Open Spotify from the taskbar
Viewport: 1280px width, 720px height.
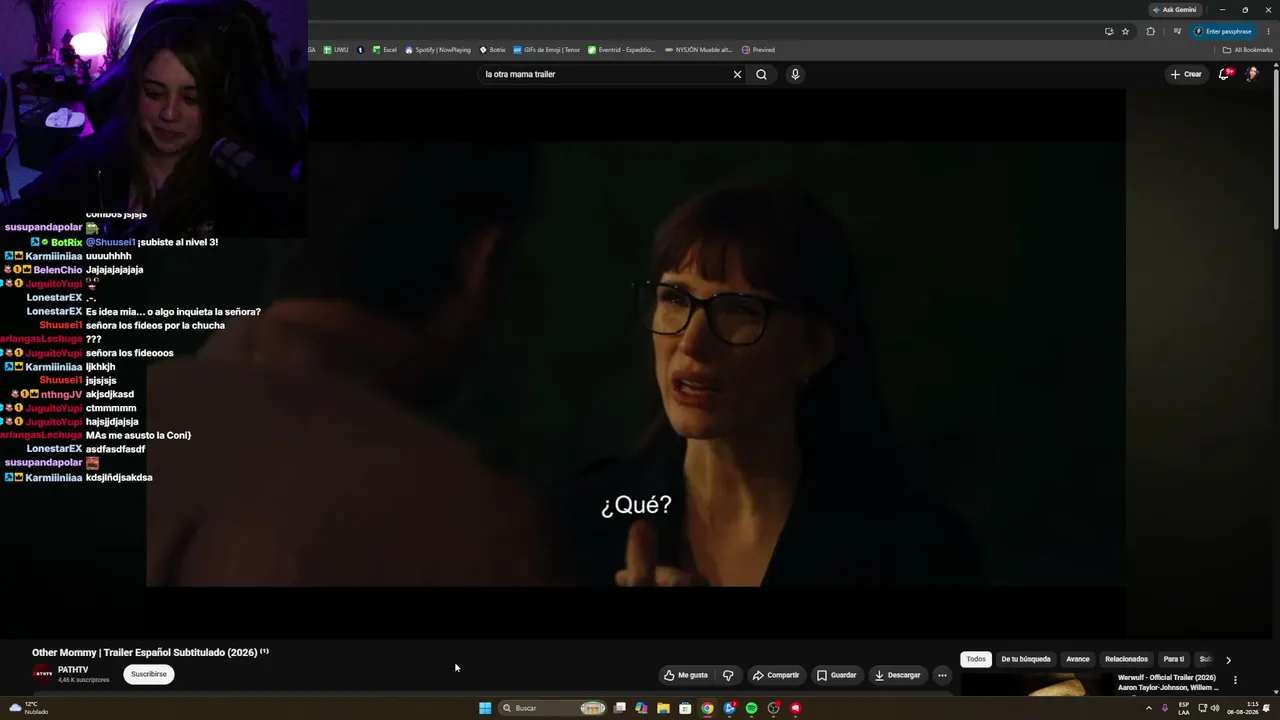(x=751, y=708)
